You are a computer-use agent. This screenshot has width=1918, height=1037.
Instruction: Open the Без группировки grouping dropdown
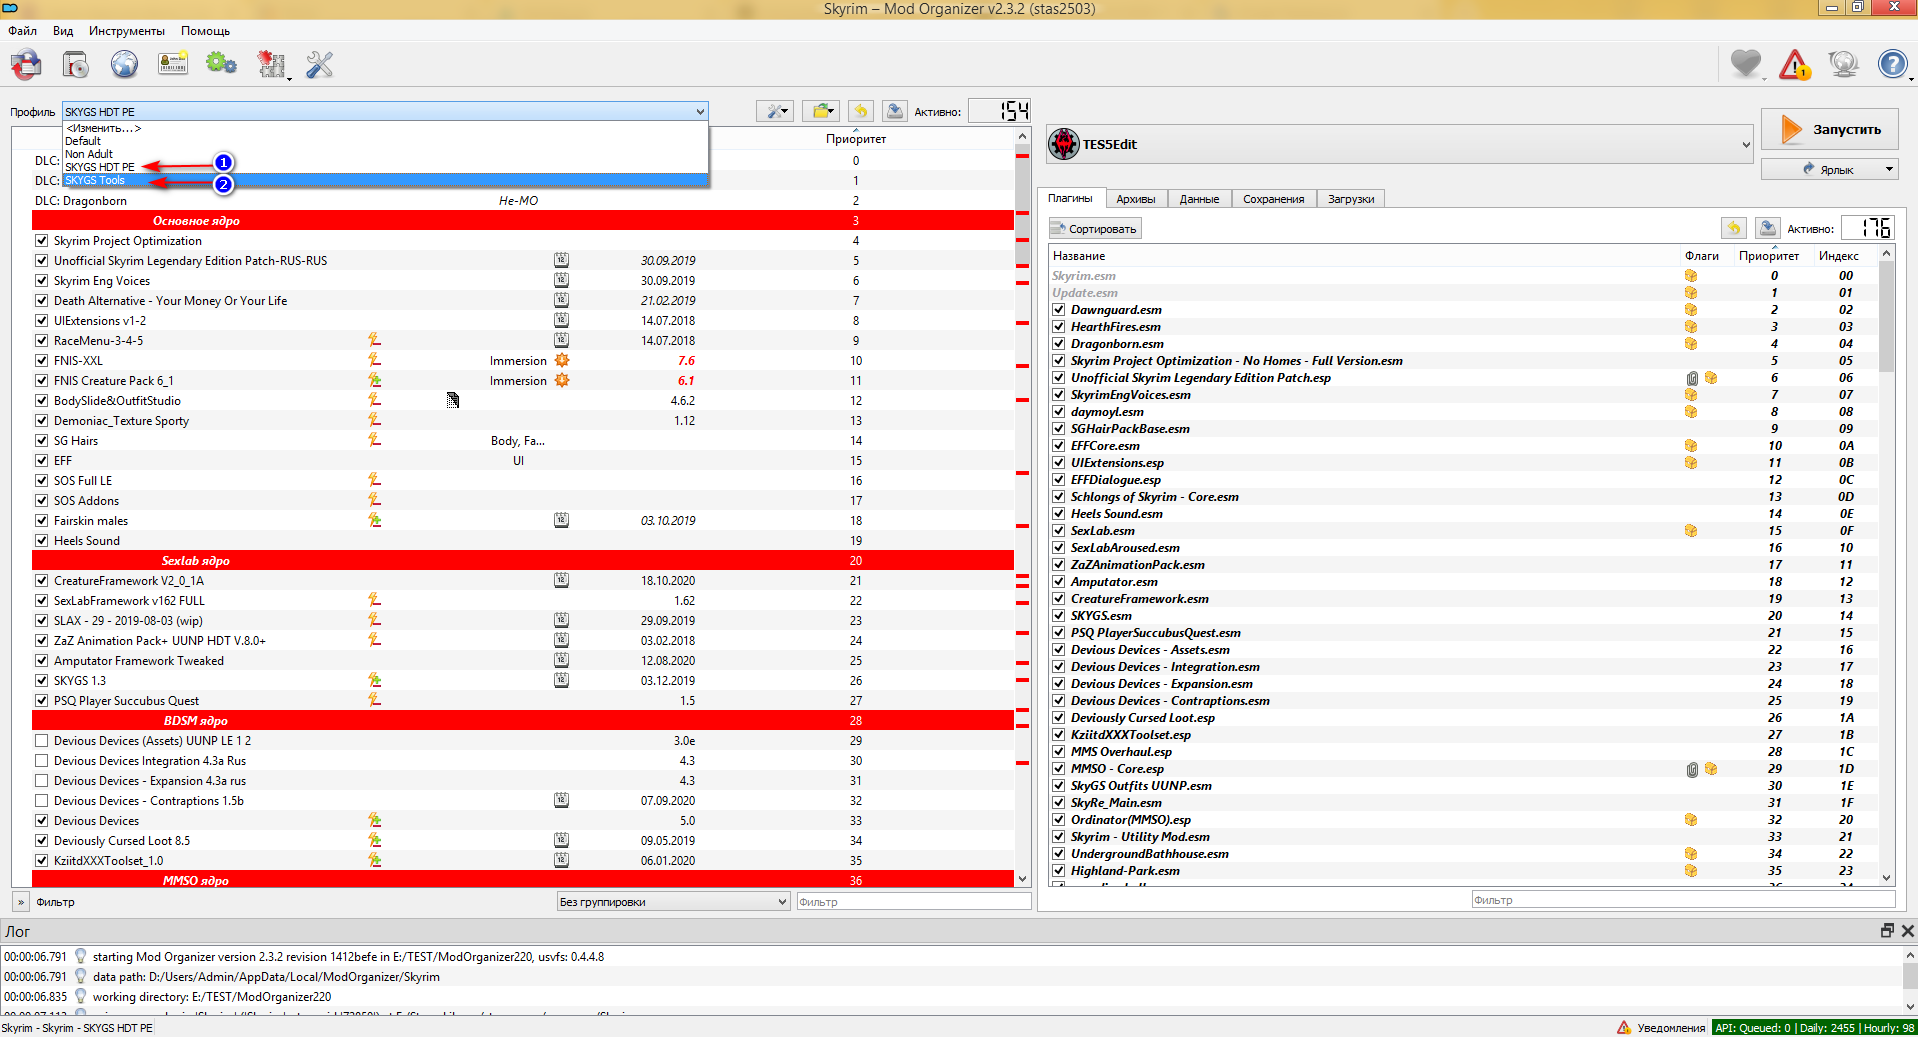pos(673,902)
